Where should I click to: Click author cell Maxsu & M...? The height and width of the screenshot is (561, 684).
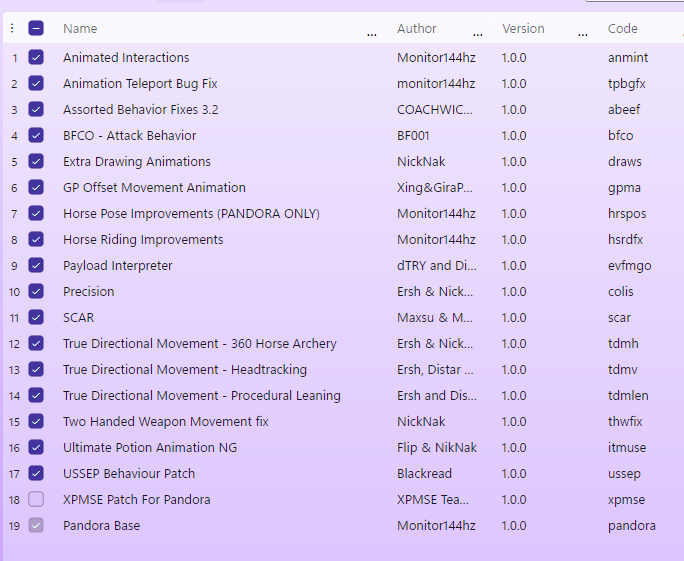(x=434, y=318)
